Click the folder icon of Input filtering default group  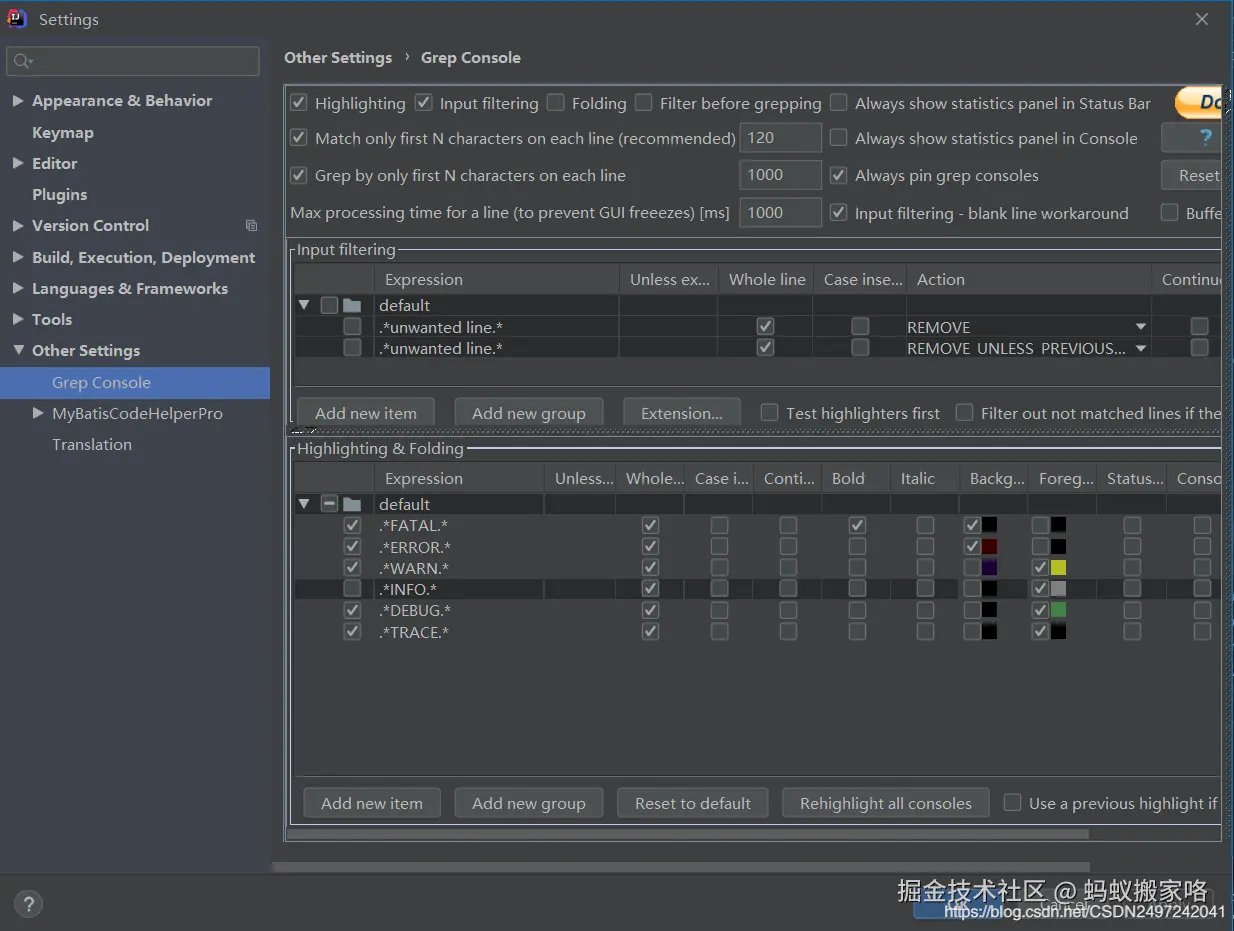[x=352, y=305]
